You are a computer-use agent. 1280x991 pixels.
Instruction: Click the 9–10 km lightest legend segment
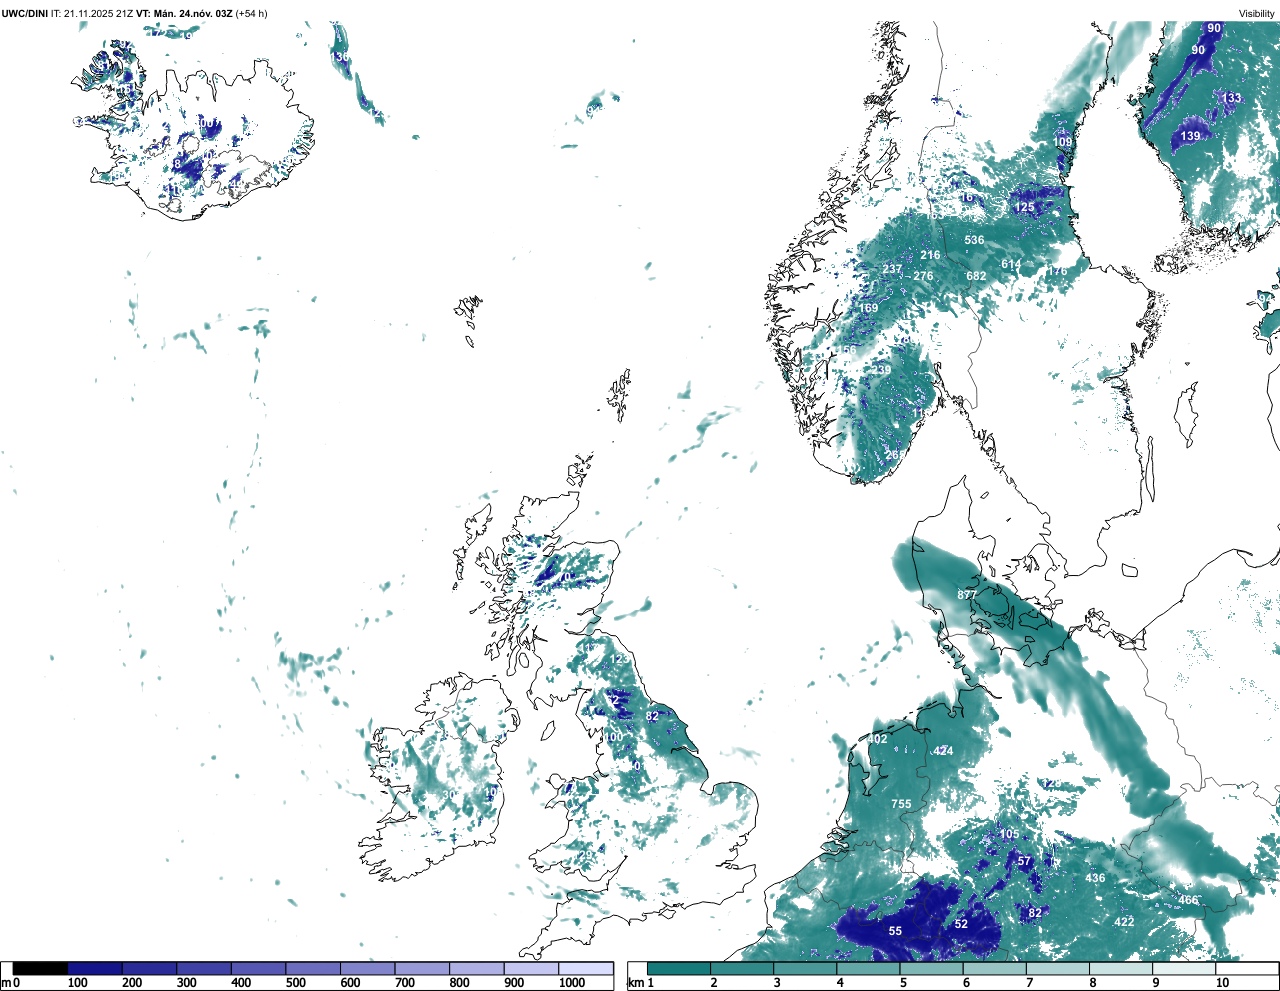1185,968
